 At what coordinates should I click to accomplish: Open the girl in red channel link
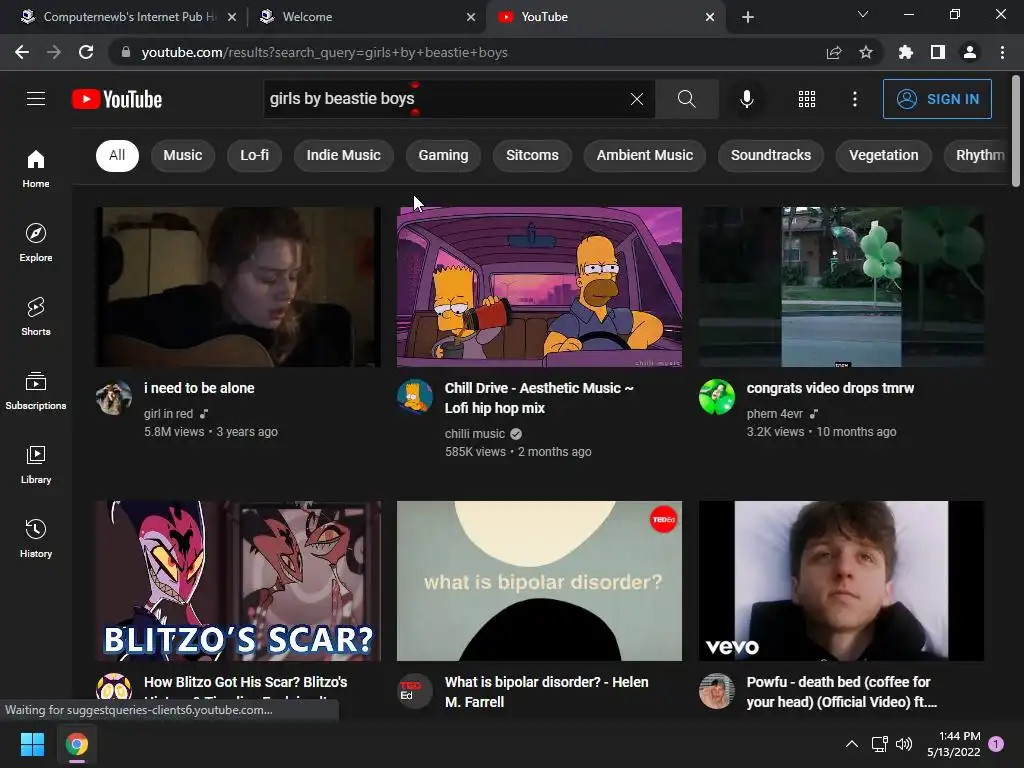[168, 413]
